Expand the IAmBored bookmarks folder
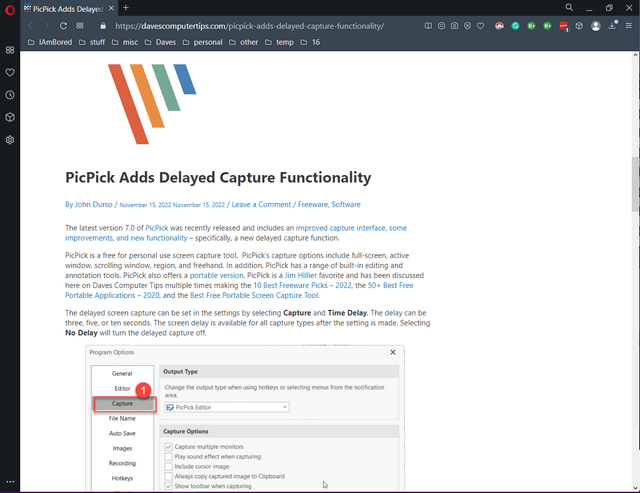This screenshot has height=493, width=640. point(50,42)
